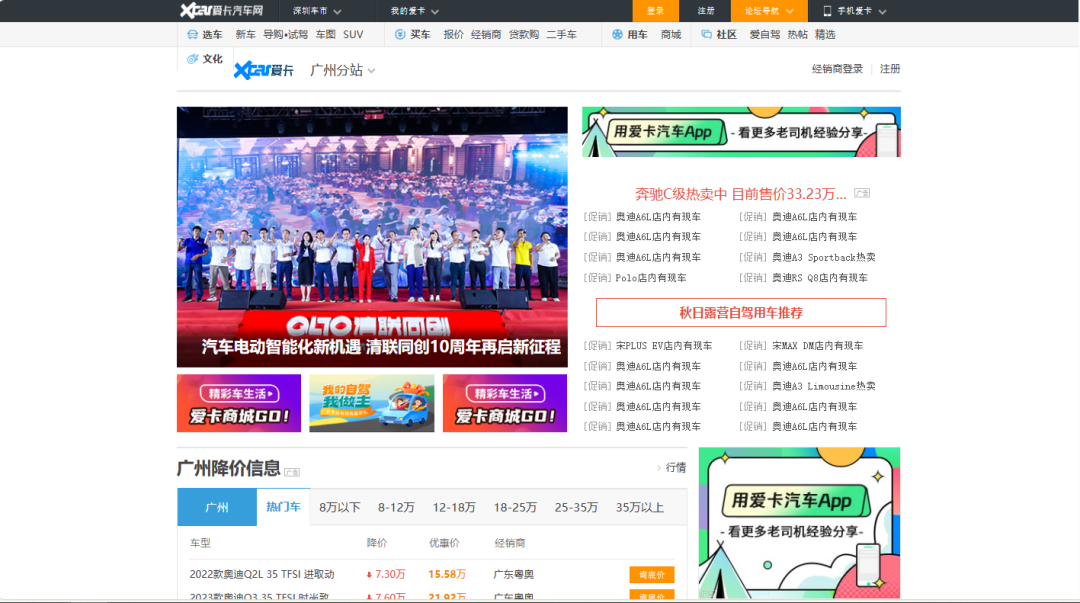This screenshot has height=603, width=1080.
Task: Click the Xcar爱卡汽车网 logo in top bar
Action: pyautogui.click(x=221, y=10)
